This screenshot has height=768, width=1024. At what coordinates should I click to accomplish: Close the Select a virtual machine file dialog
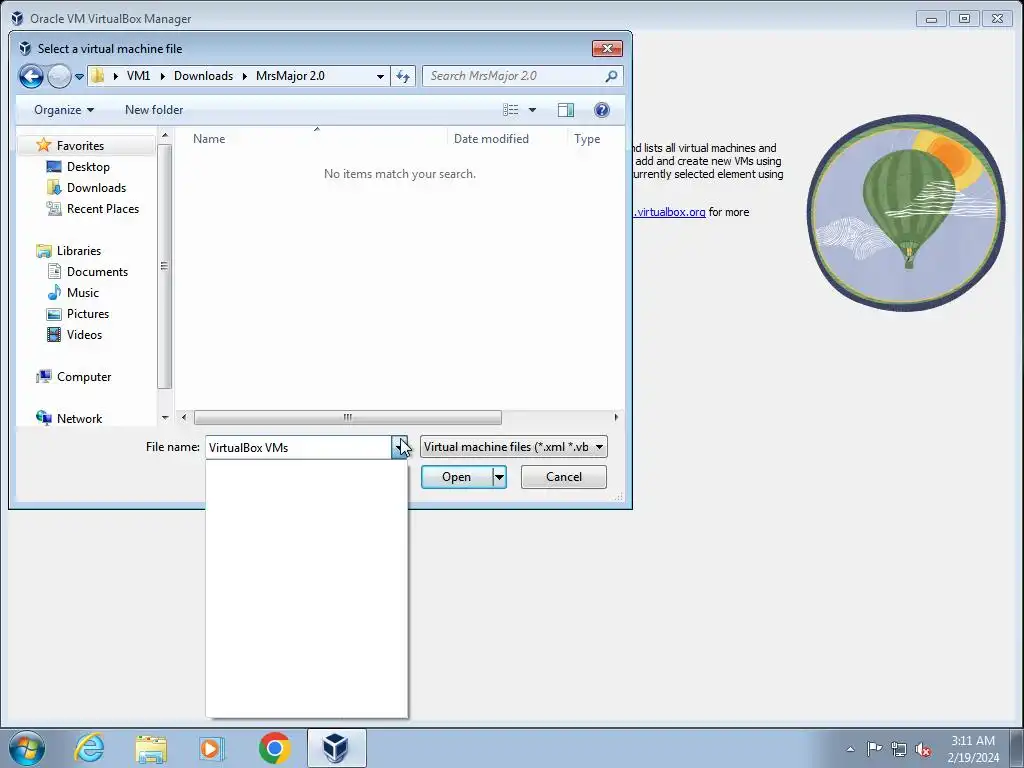pos(607,48)
